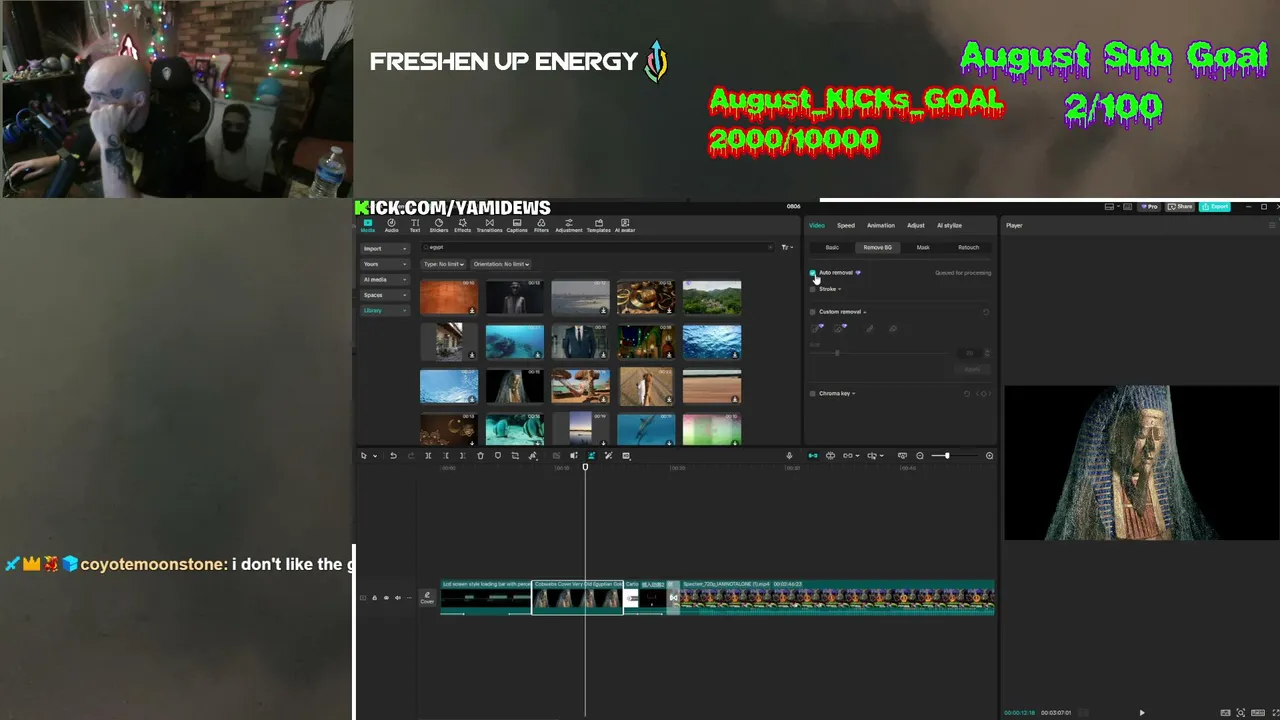Open the Adjustment panel
Screen dimensions: 1280x720
pyautogui.click(x=569, y=225)
